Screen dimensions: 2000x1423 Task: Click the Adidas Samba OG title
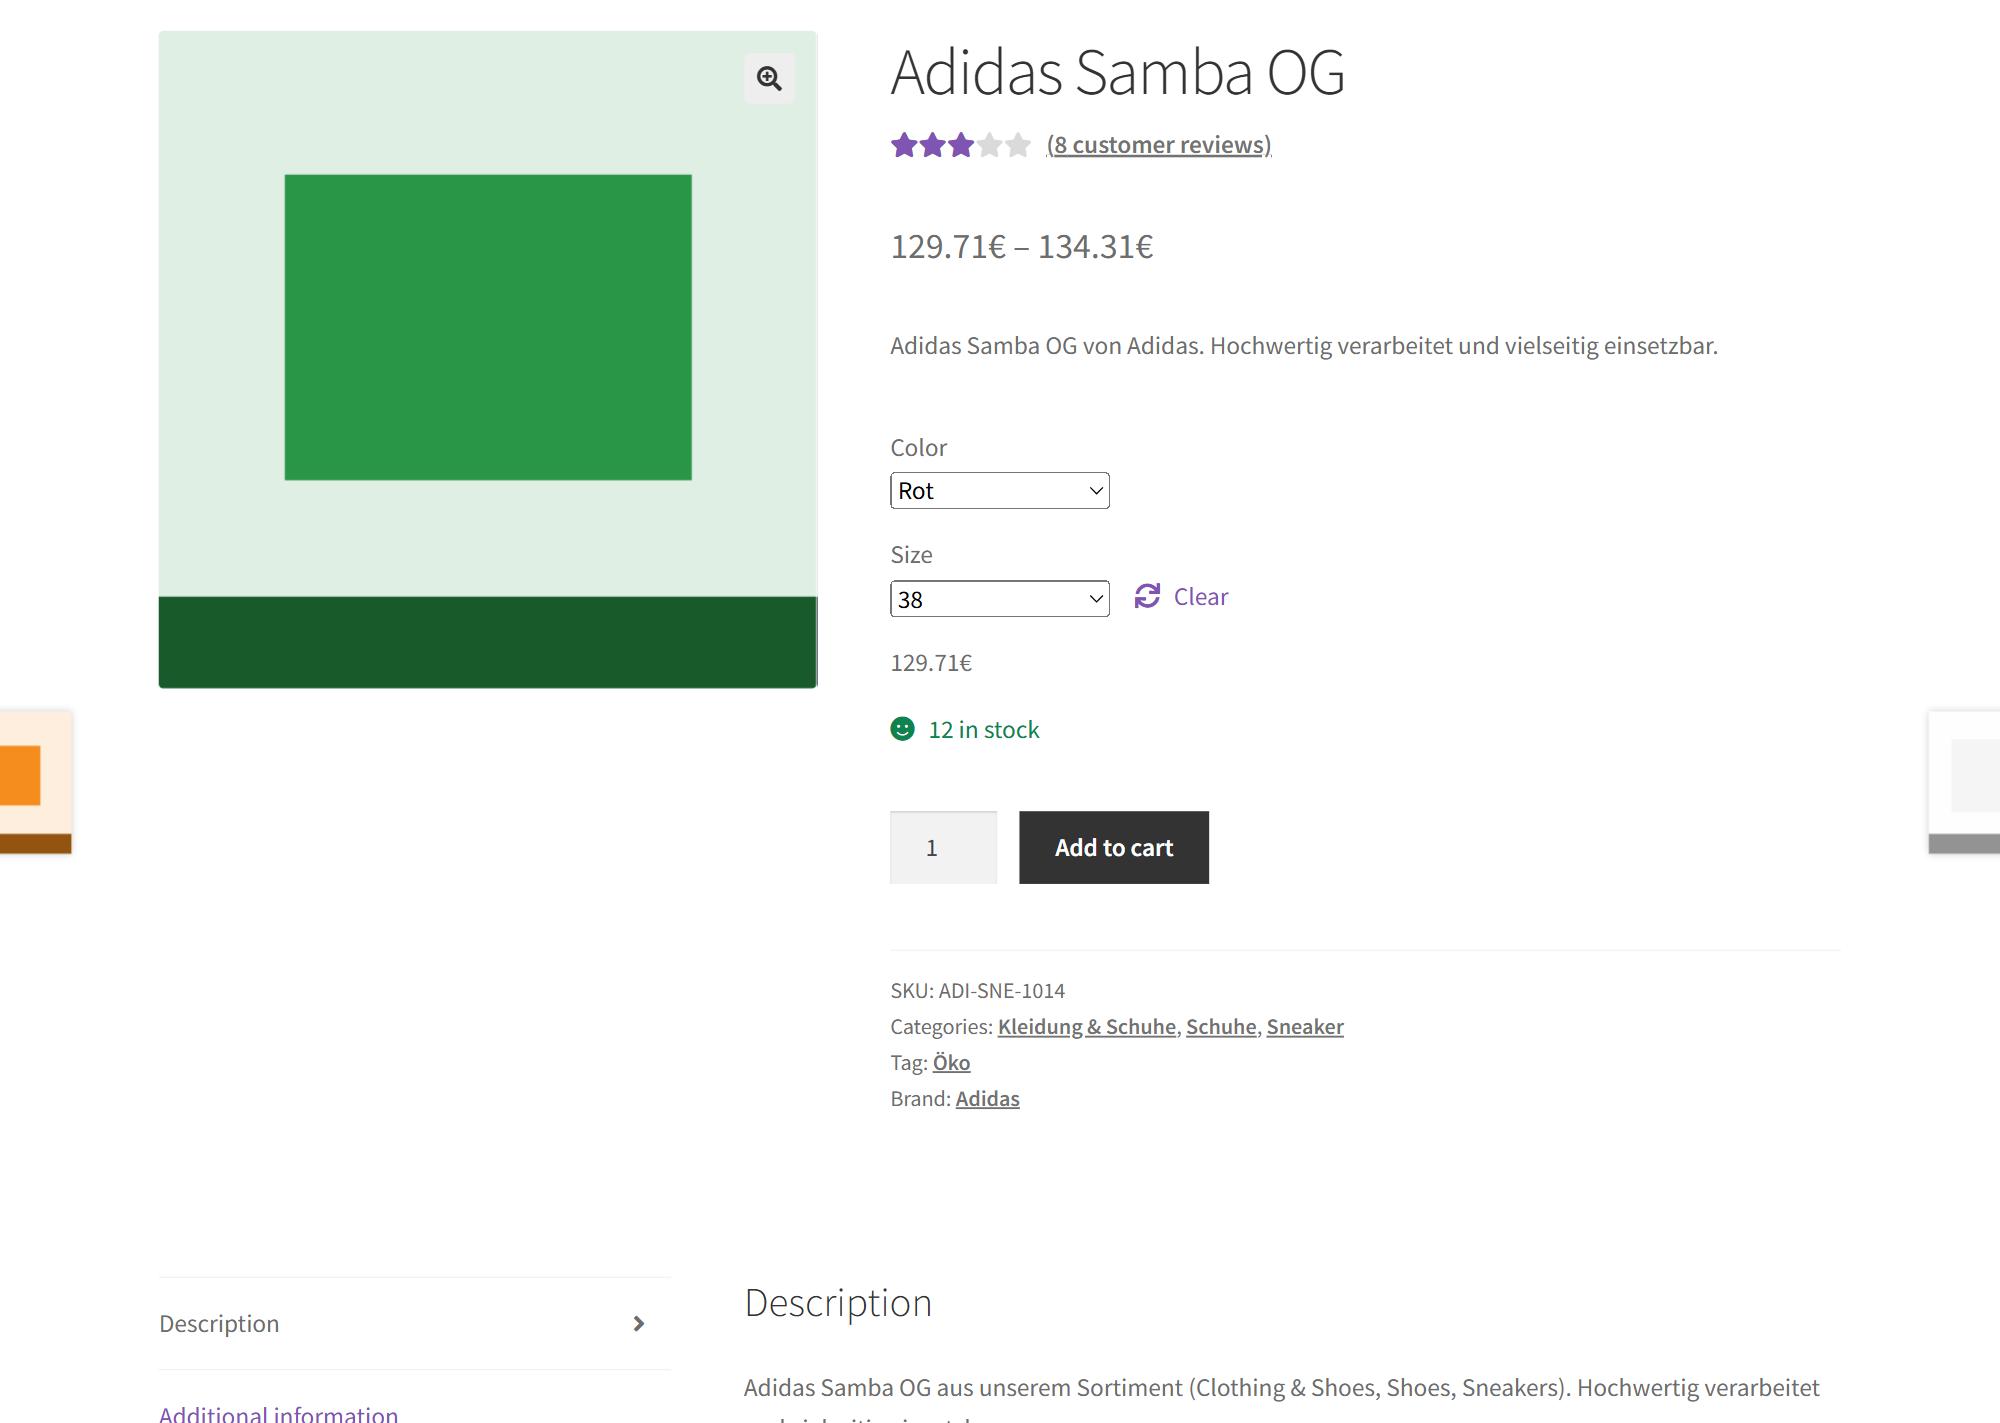pyautogui.click(x=1117, y=72)
